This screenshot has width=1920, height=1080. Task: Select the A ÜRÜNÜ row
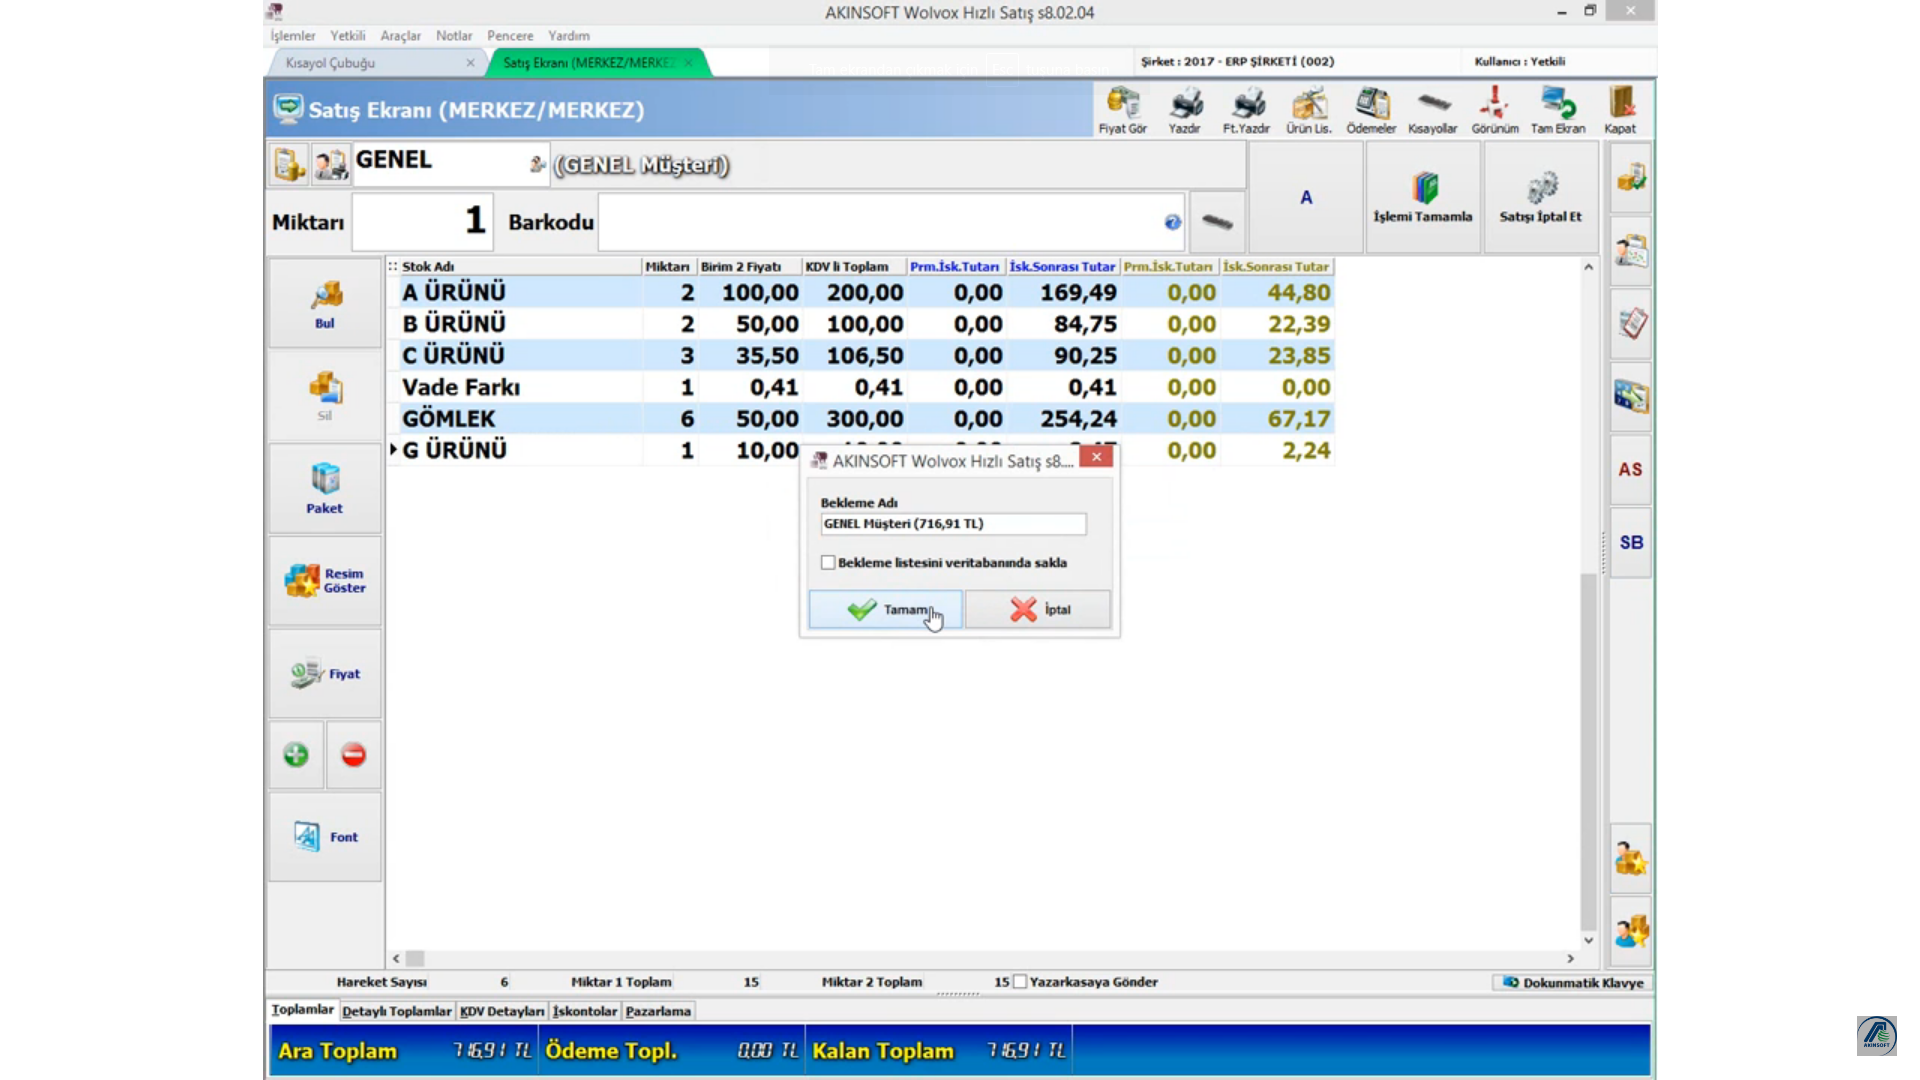pyautogui.click(x=860, y=292)
